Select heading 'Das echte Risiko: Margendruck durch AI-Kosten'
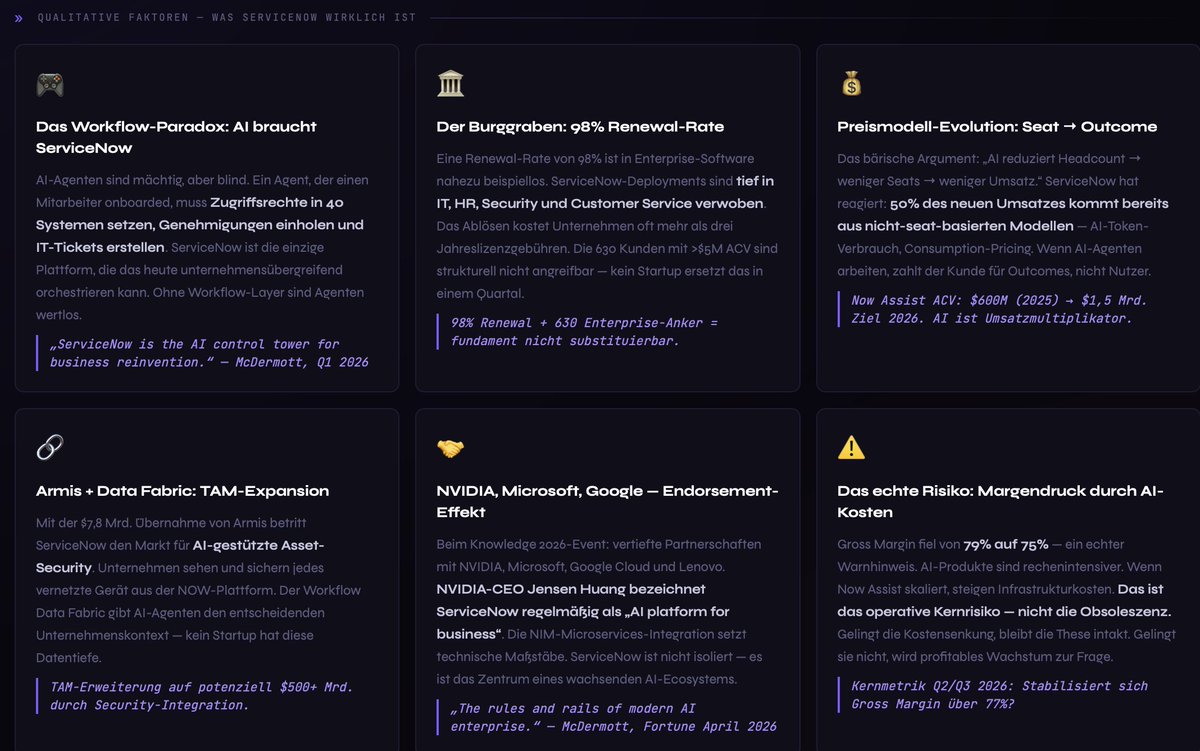1200x751 pixels. pos(1000,501)
